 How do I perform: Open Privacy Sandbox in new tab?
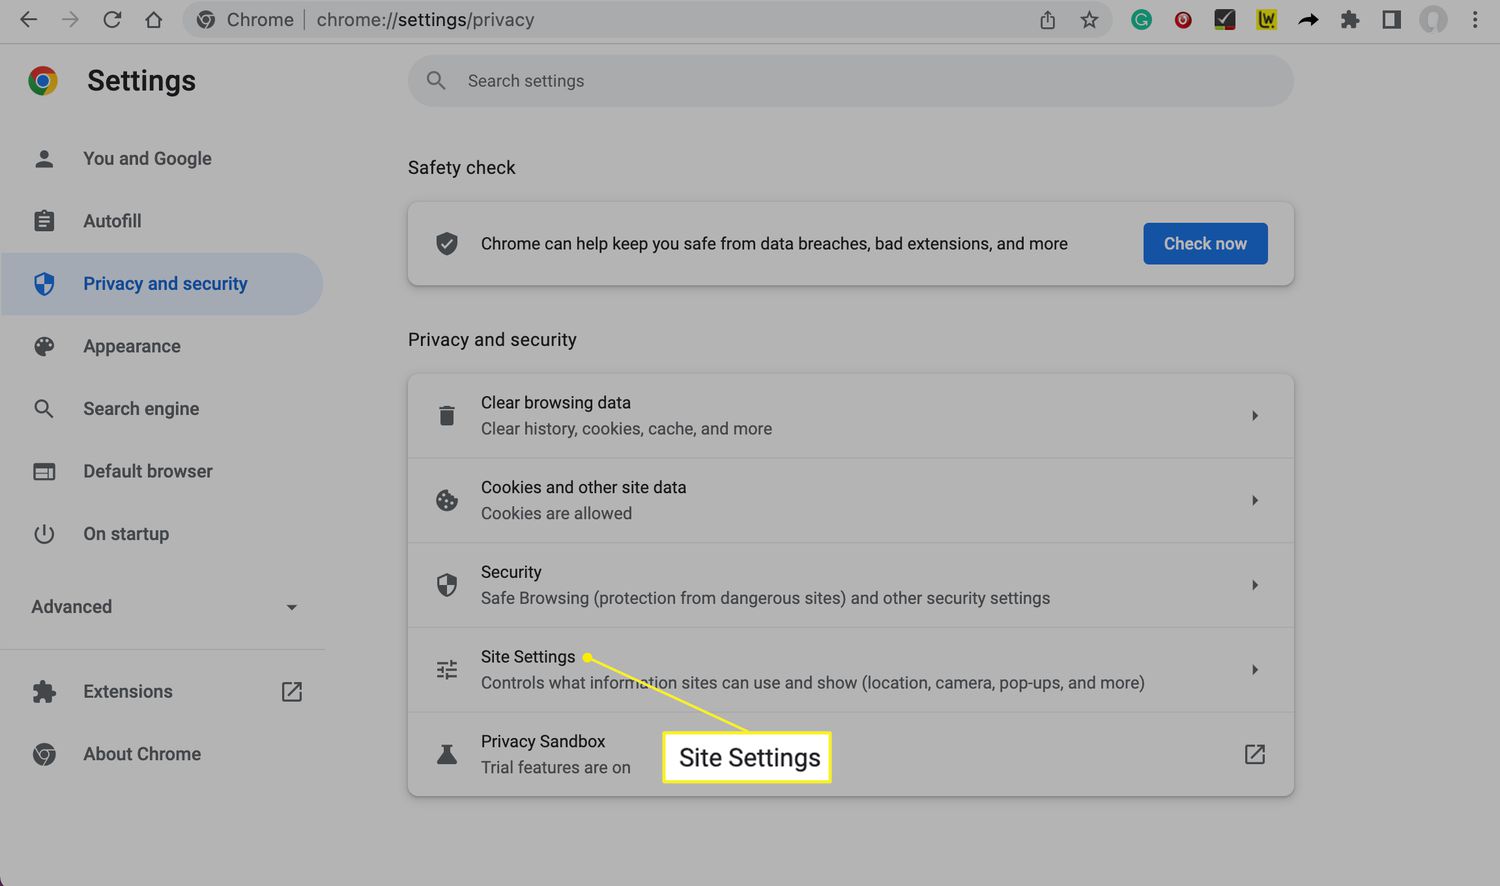tap(1255, 754)
